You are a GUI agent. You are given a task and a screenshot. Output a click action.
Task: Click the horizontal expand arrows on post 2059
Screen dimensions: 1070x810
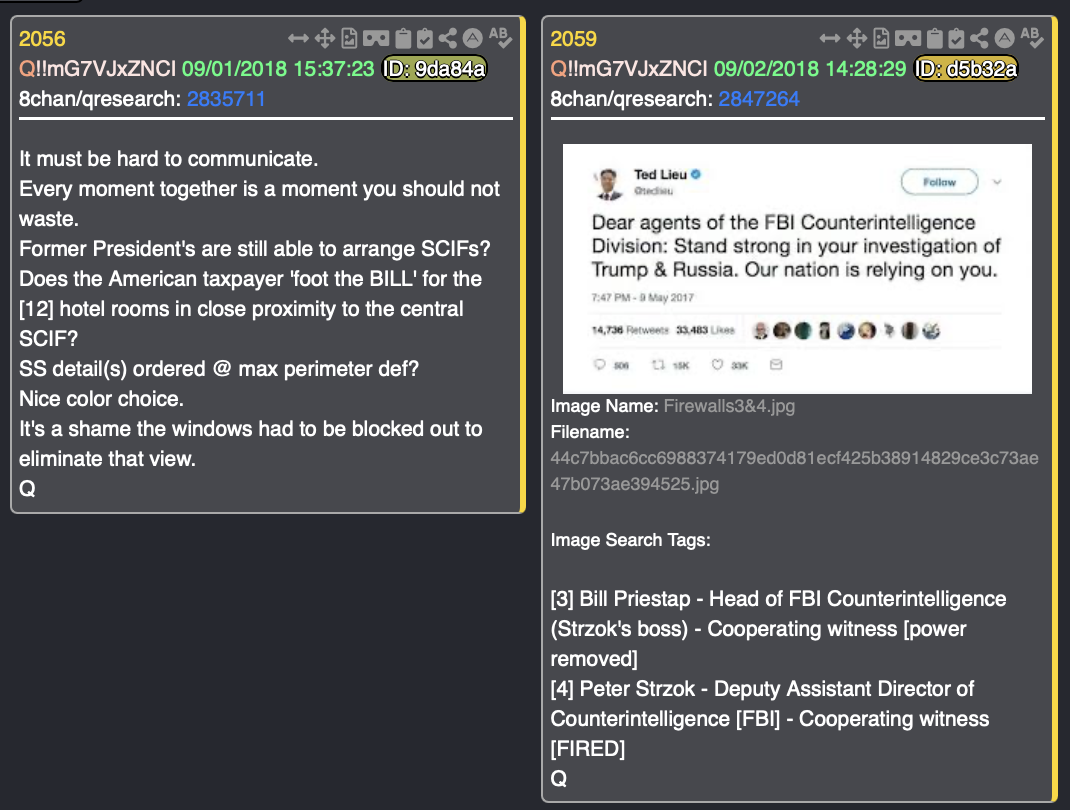tap(830, 38)
